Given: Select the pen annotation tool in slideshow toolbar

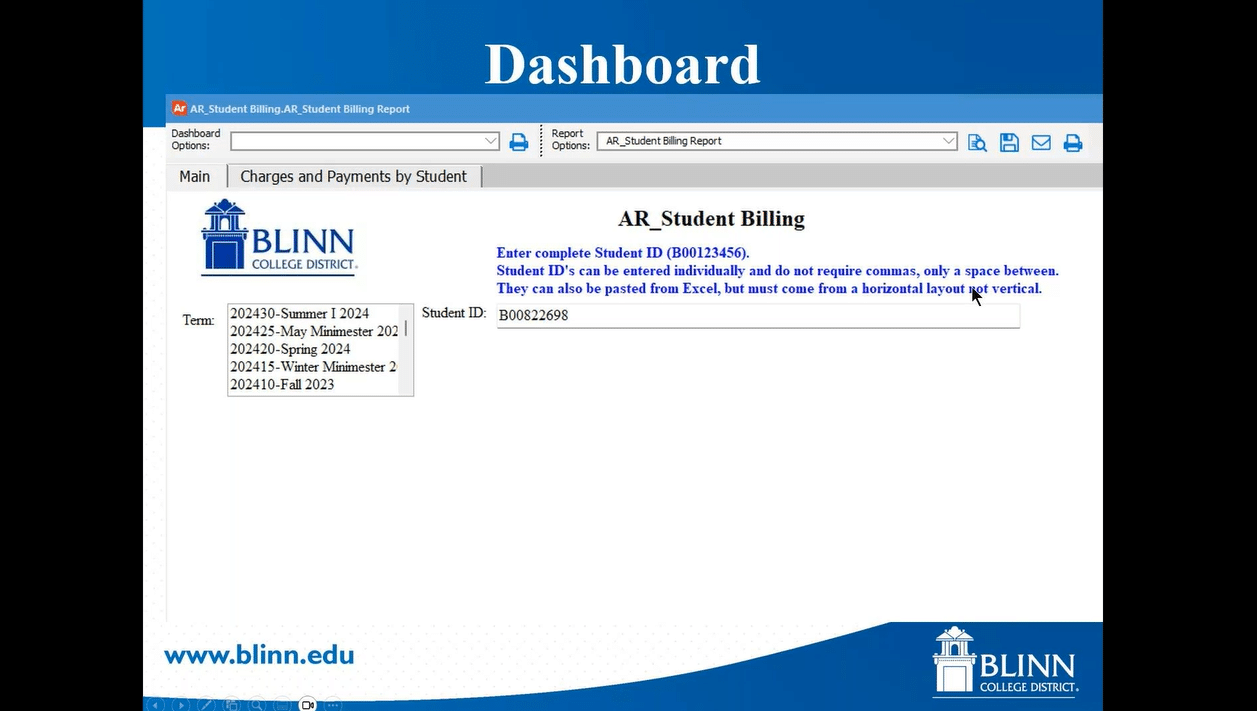Looking at the screenshot, I should (207, 704).
